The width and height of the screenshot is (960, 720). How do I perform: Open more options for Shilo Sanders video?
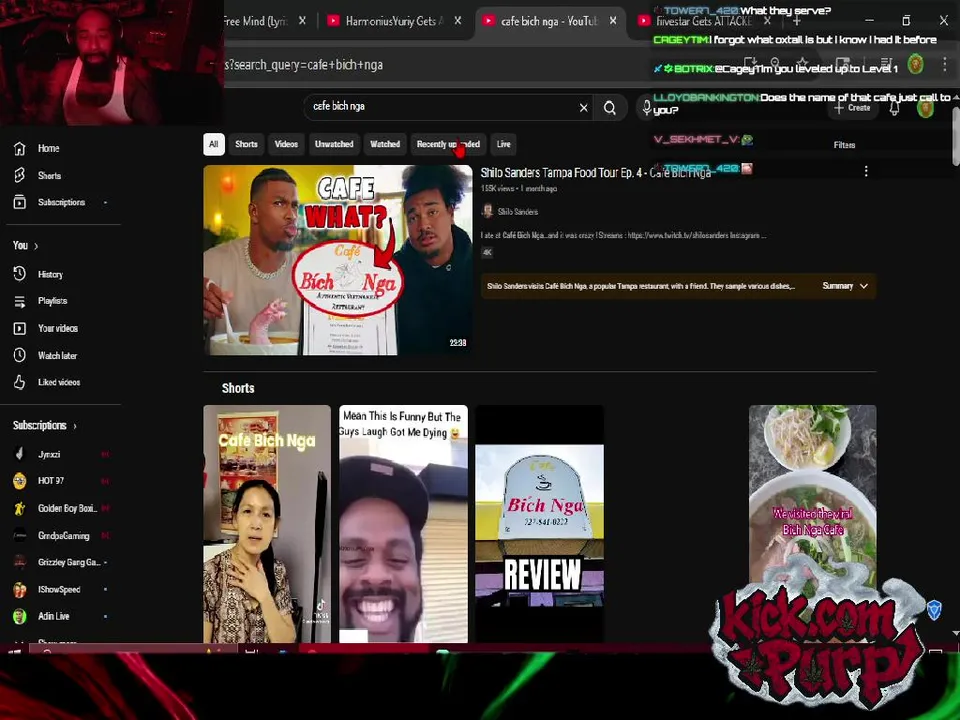click(x=866, y=171)
